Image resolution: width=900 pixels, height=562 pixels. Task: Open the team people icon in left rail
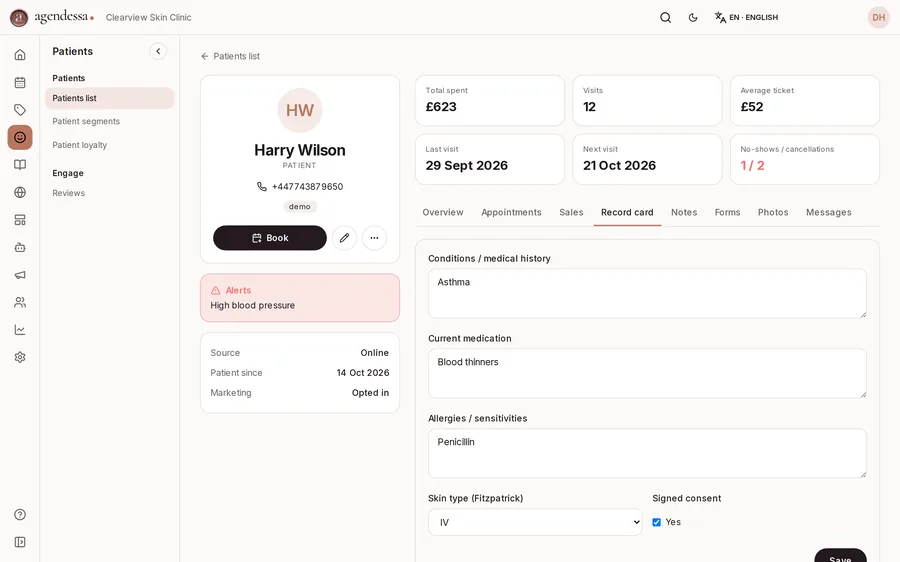20,302
